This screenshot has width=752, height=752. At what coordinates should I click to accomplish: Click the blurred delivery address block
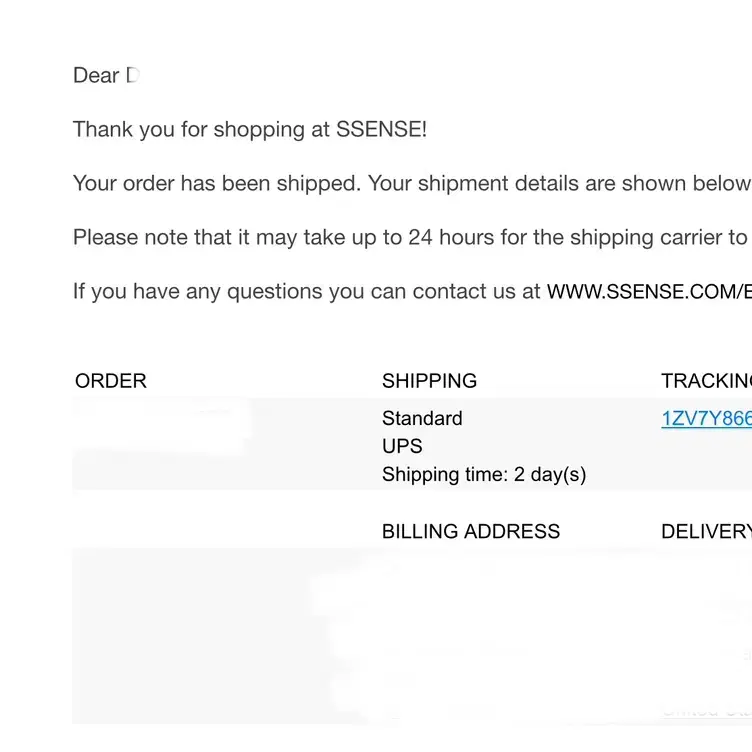[706, 633]
